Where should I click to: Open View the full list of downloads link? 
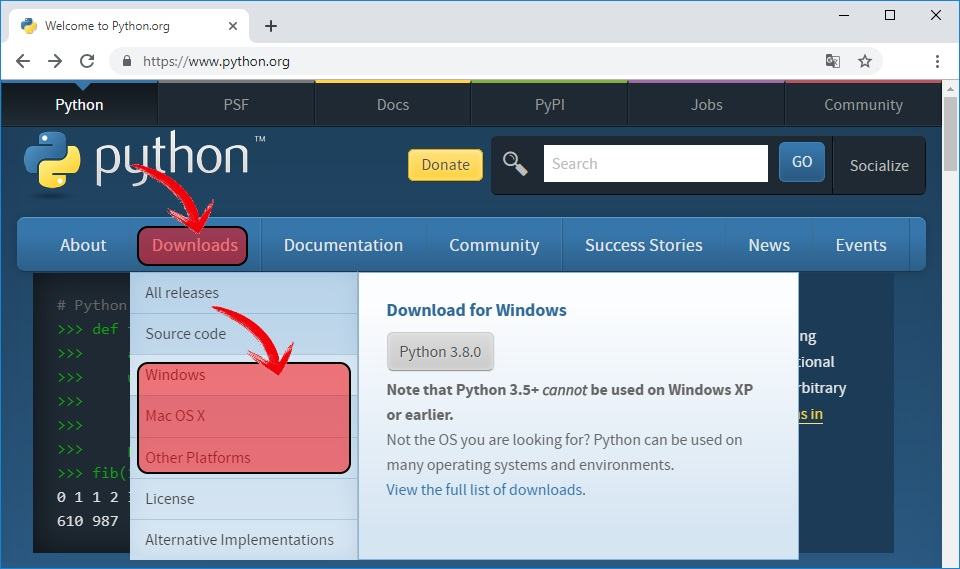[484, 490]
